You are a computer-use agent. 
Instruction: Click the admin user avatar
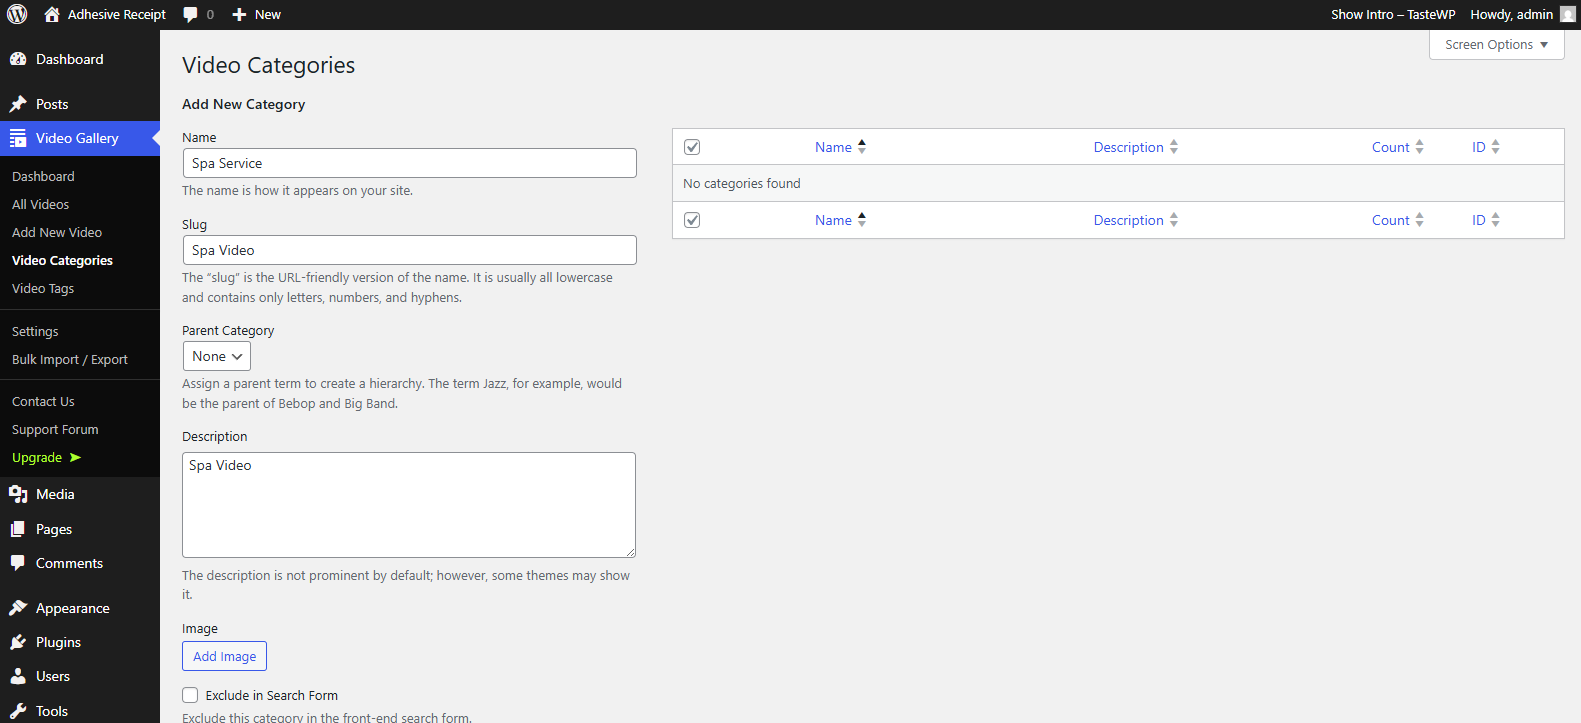[1567, 14]
